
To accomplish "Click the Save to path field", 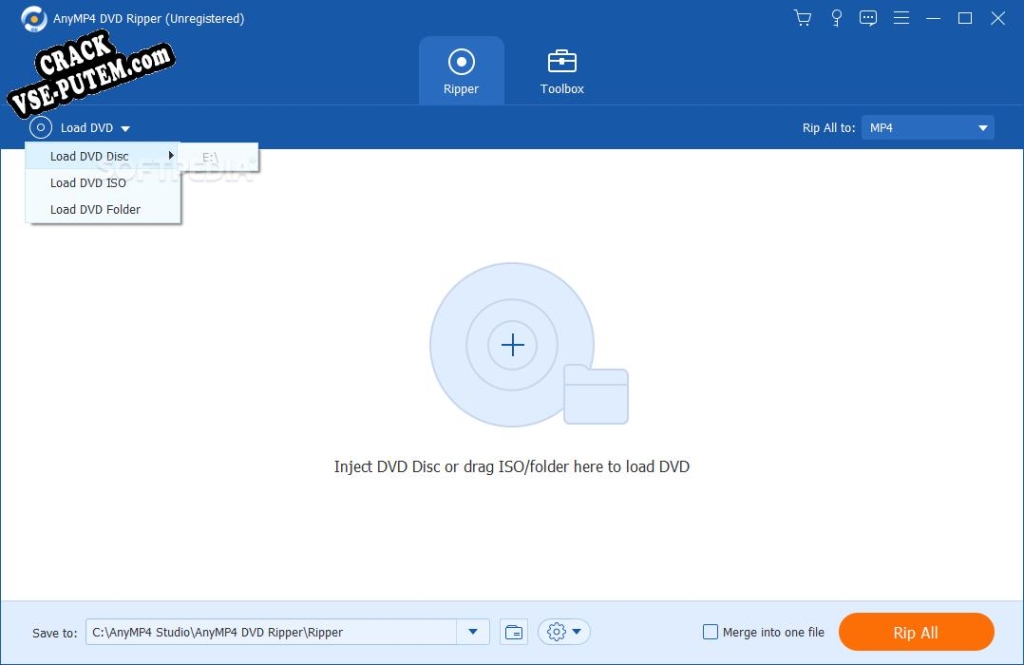I will (x=271, y=632).
